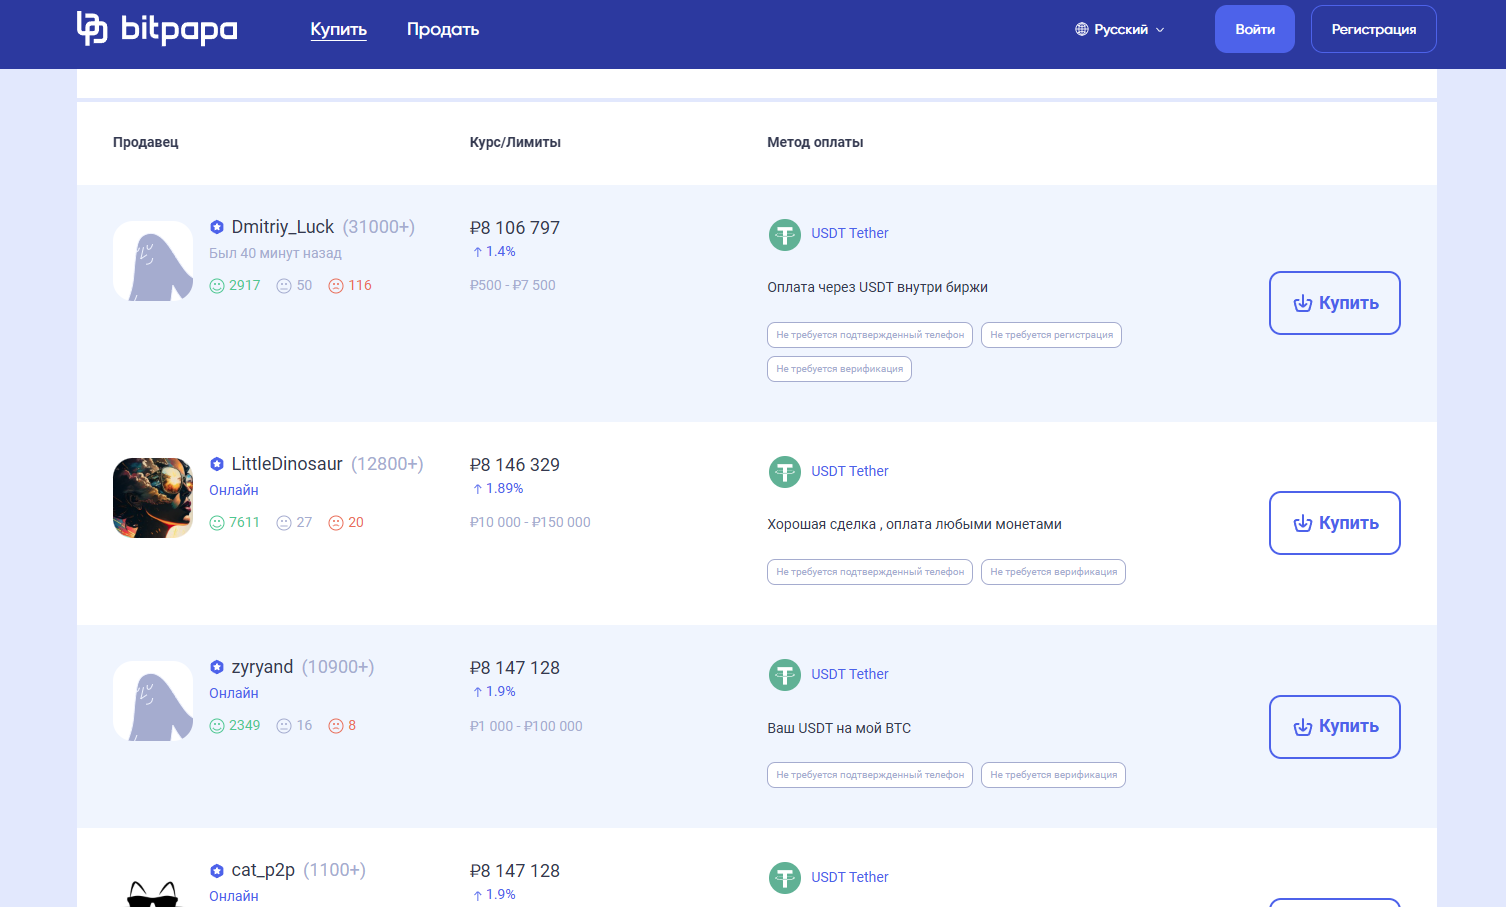1506x907 pixels.
Task: Click the Метод оплаты column header
Action: pos(815,142)
